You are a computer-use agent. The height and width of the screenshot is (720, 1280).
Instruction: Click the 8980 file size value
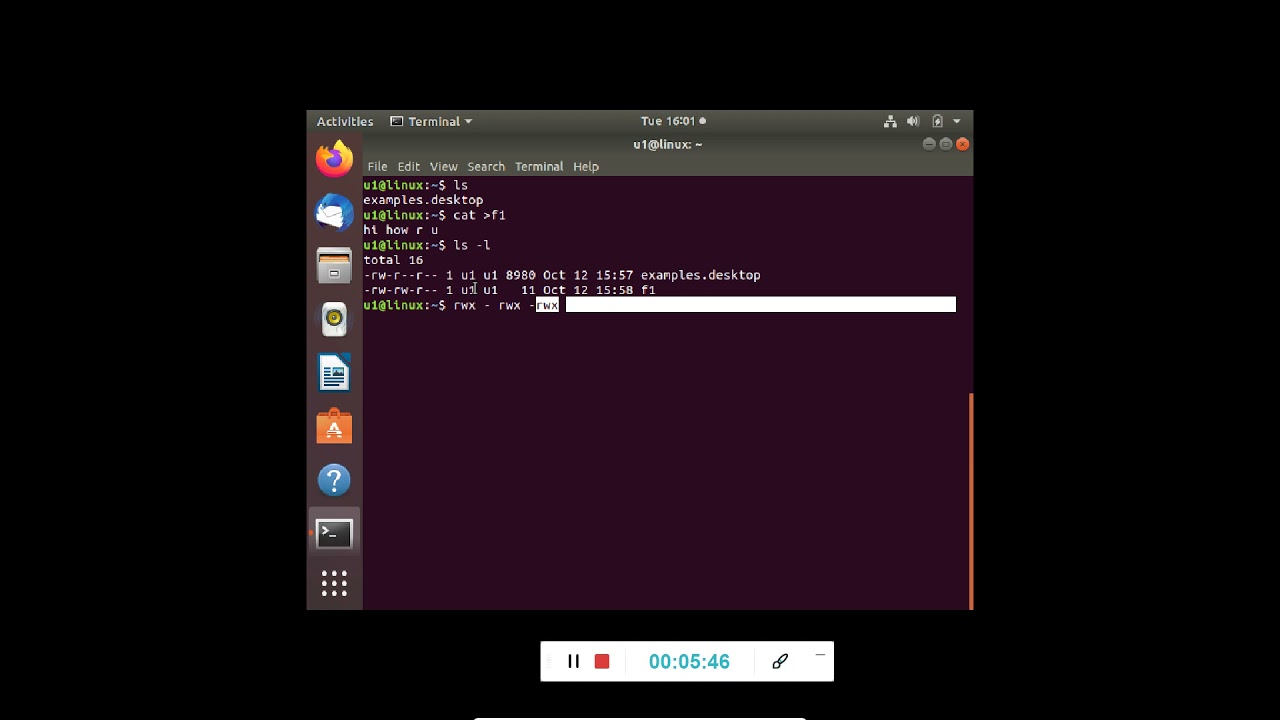click(x=520, y=275)
